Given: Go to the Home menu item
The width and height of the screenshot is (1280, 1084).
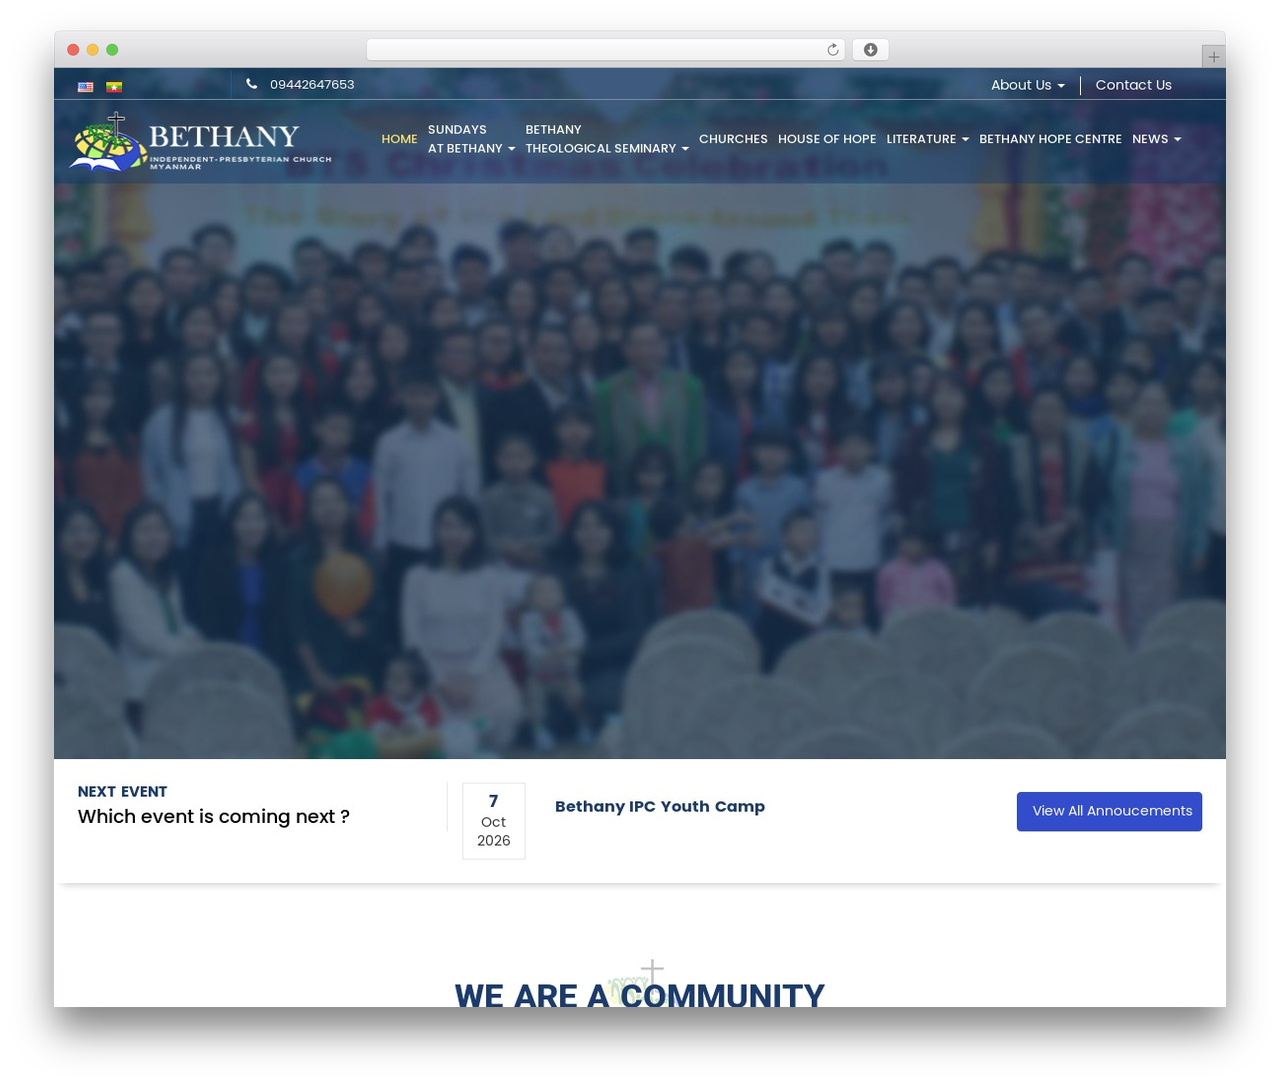Looking at the screenshot, I should click(x=399, y=139).
